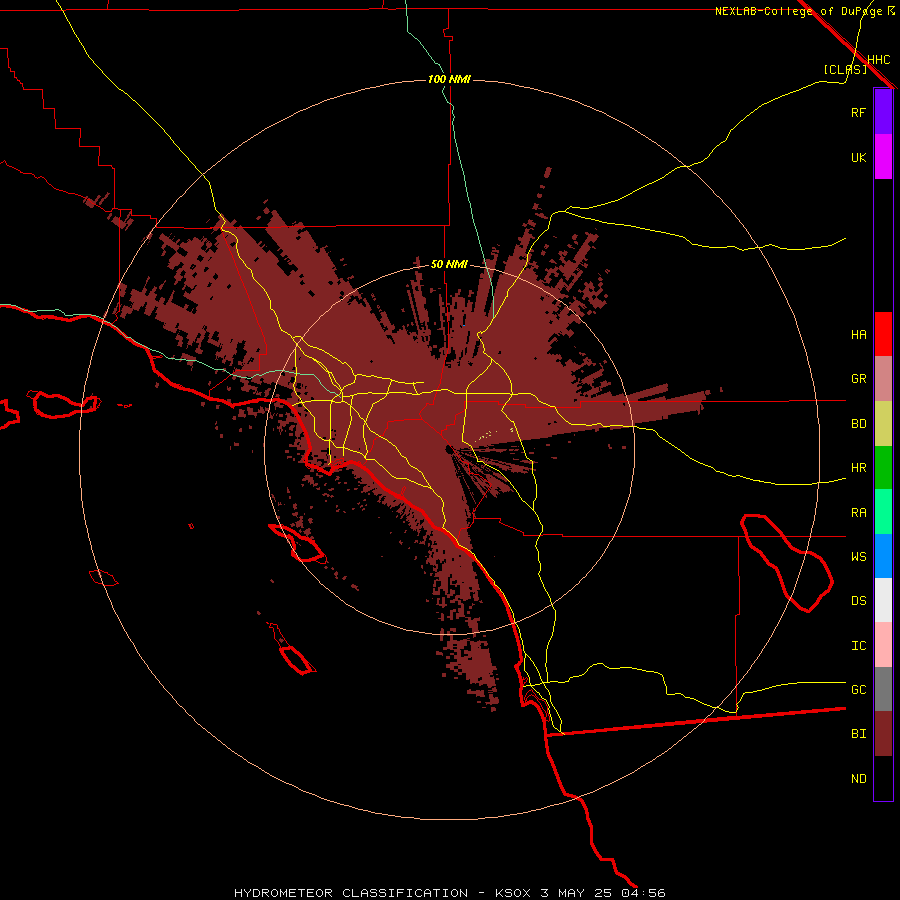Click the KSOX station identifier

tap(514, 893)
